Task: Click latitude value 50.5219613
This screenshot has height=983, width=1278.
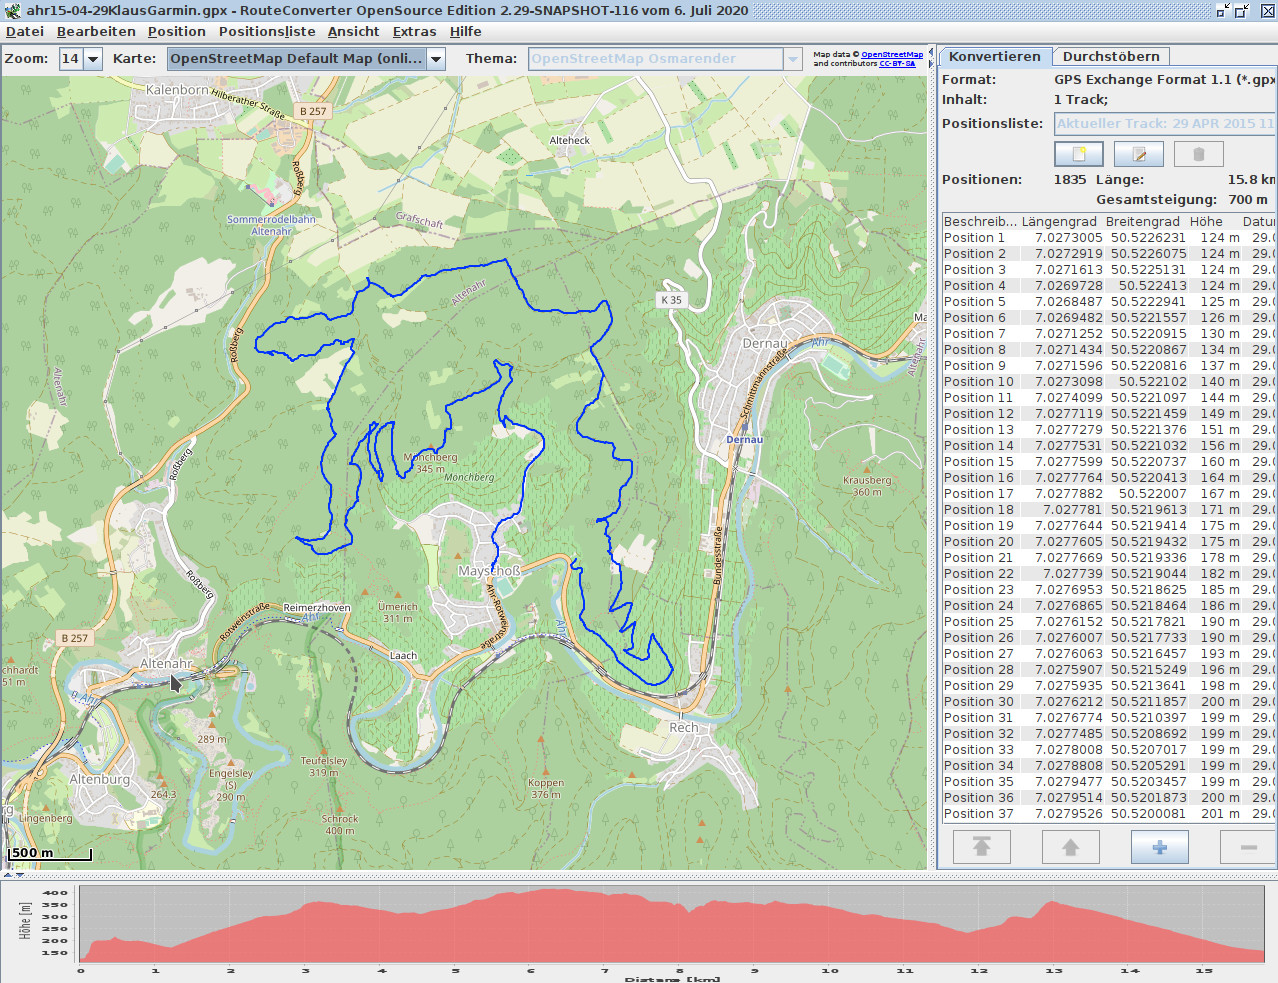Action: click(x=1149, y=510)
